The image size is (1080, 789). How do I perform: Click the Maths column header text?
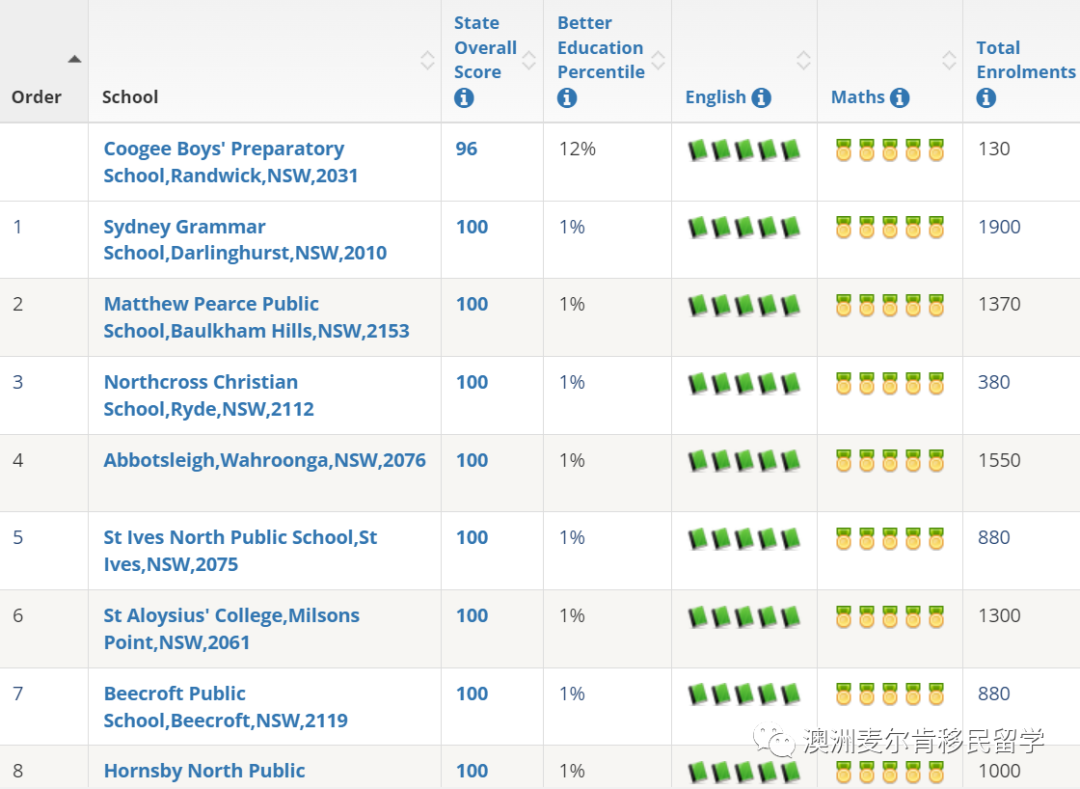pyautogui.click(x=858, y=97)
